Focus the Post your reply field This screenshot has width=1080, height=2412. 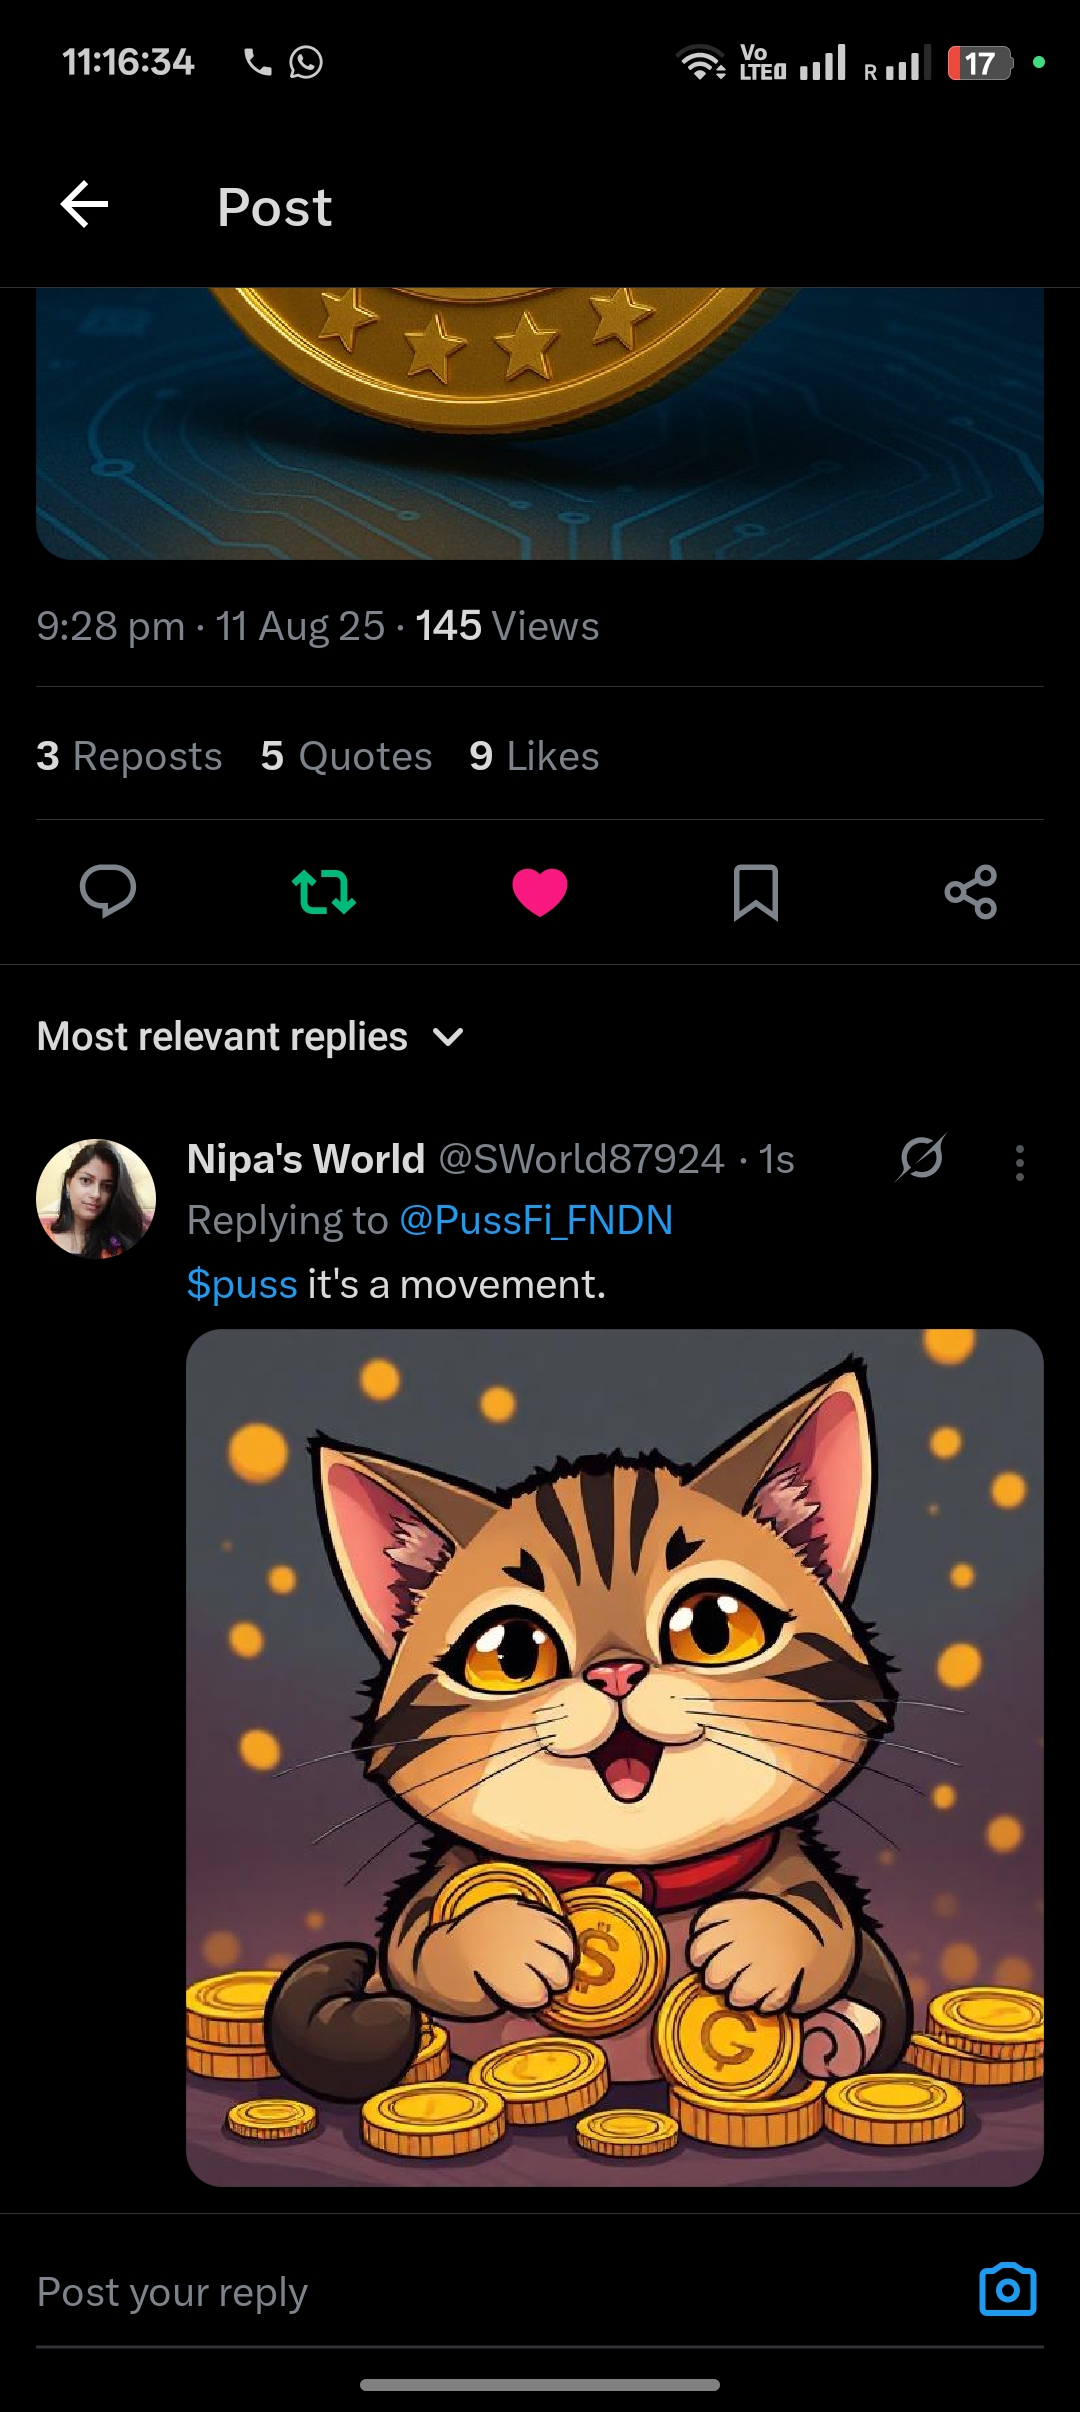tap(500, 2292)
